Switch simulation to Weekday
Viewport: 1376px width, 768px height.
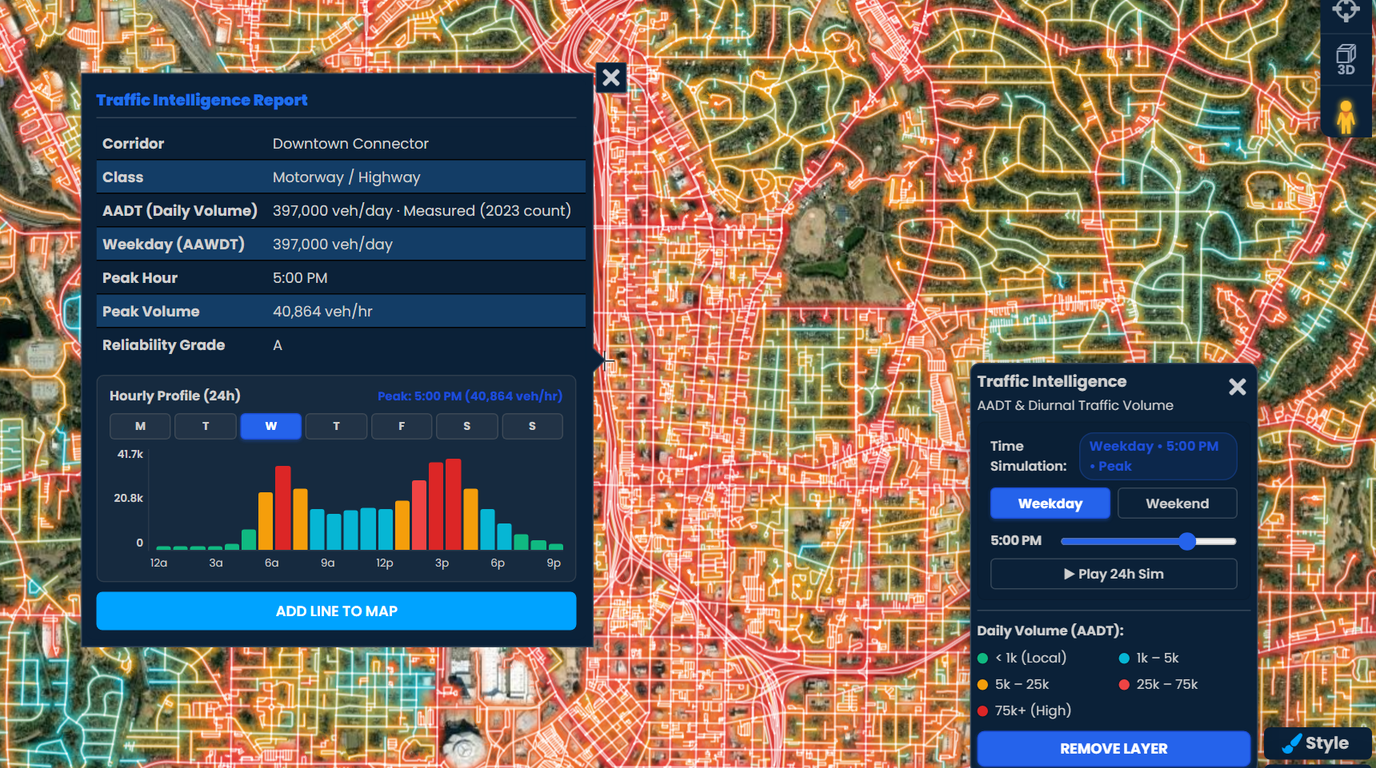tap(1050, 503)
